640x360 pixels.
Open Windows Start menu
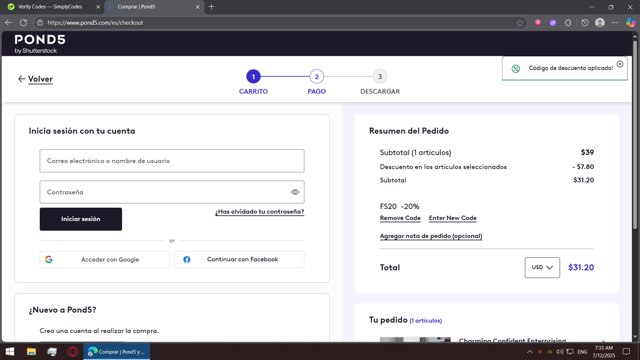click(10, 351)
